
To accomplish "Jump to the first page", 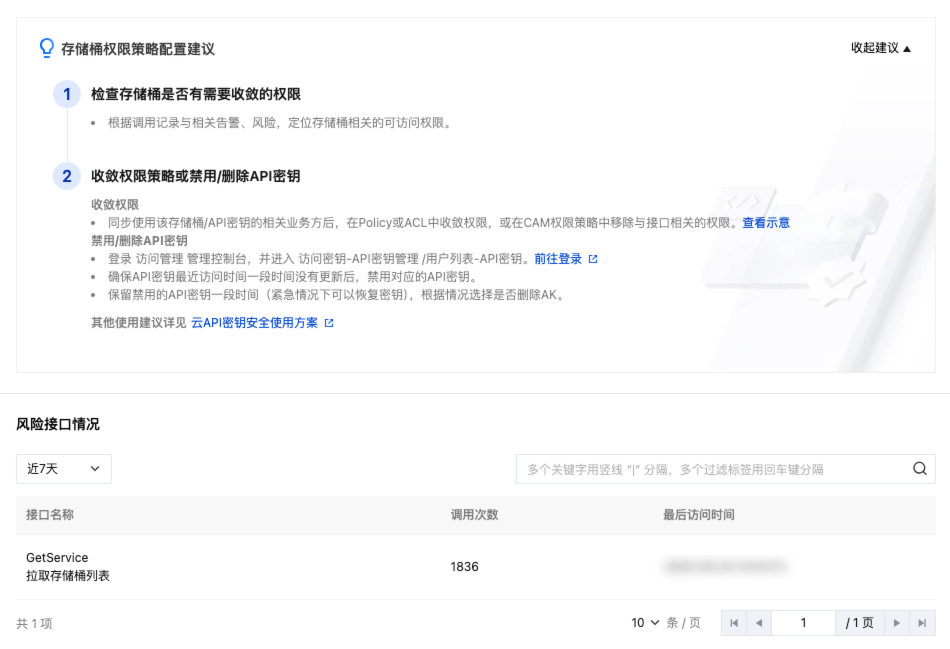I will click(x=735, y=623).
